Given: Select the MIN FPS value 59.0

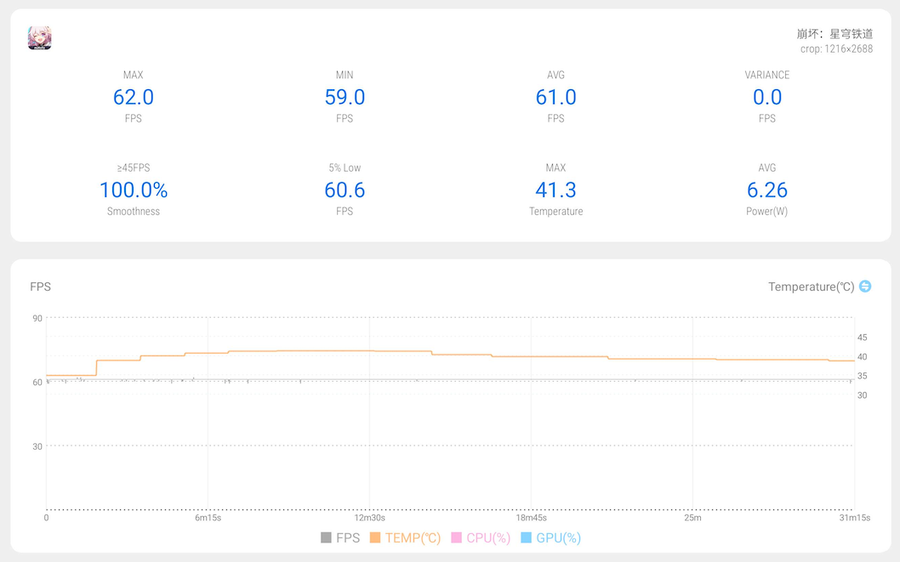Looking at the screenshot, I should [x=345, y=97].
